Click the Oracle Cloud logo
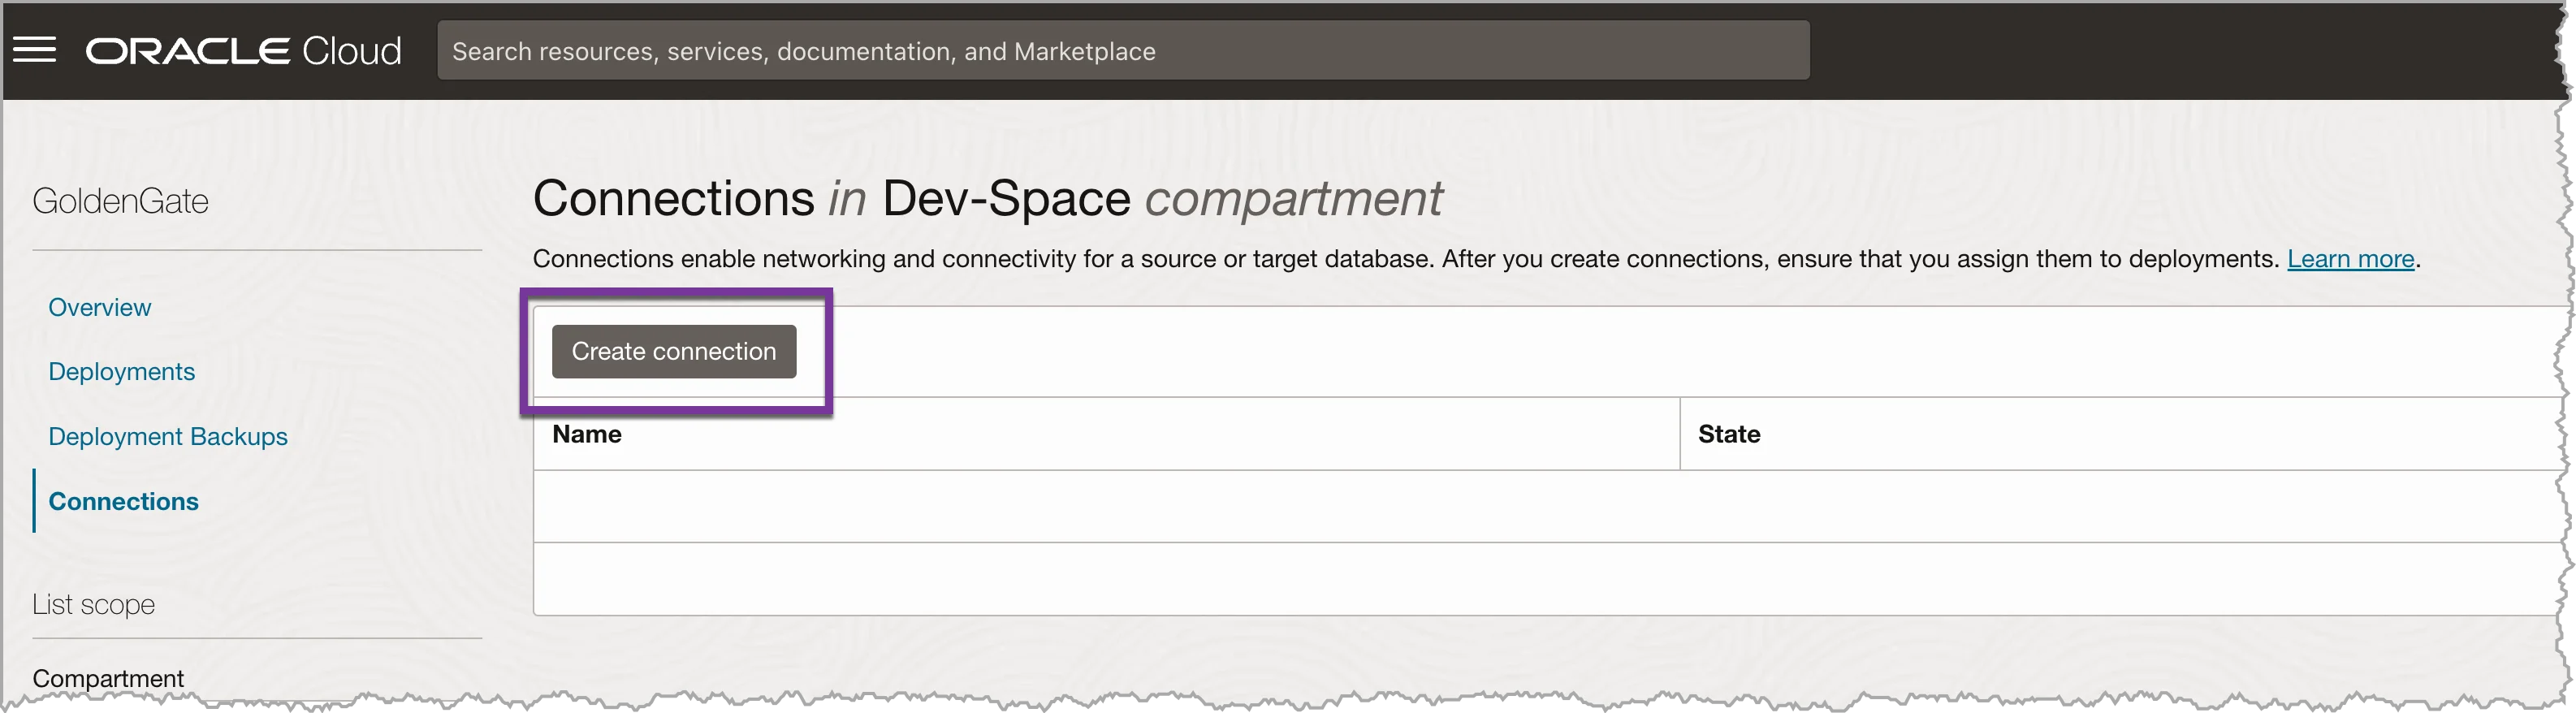Screen dimensions: 2576x713 pyautogui.click(x=243, y=51)
